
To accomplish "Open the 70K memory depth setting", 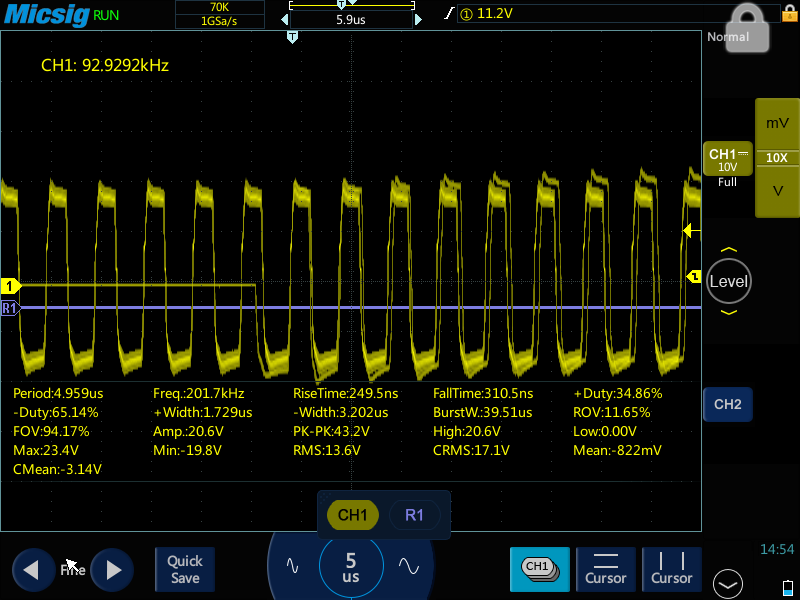I will click(219, 7).
